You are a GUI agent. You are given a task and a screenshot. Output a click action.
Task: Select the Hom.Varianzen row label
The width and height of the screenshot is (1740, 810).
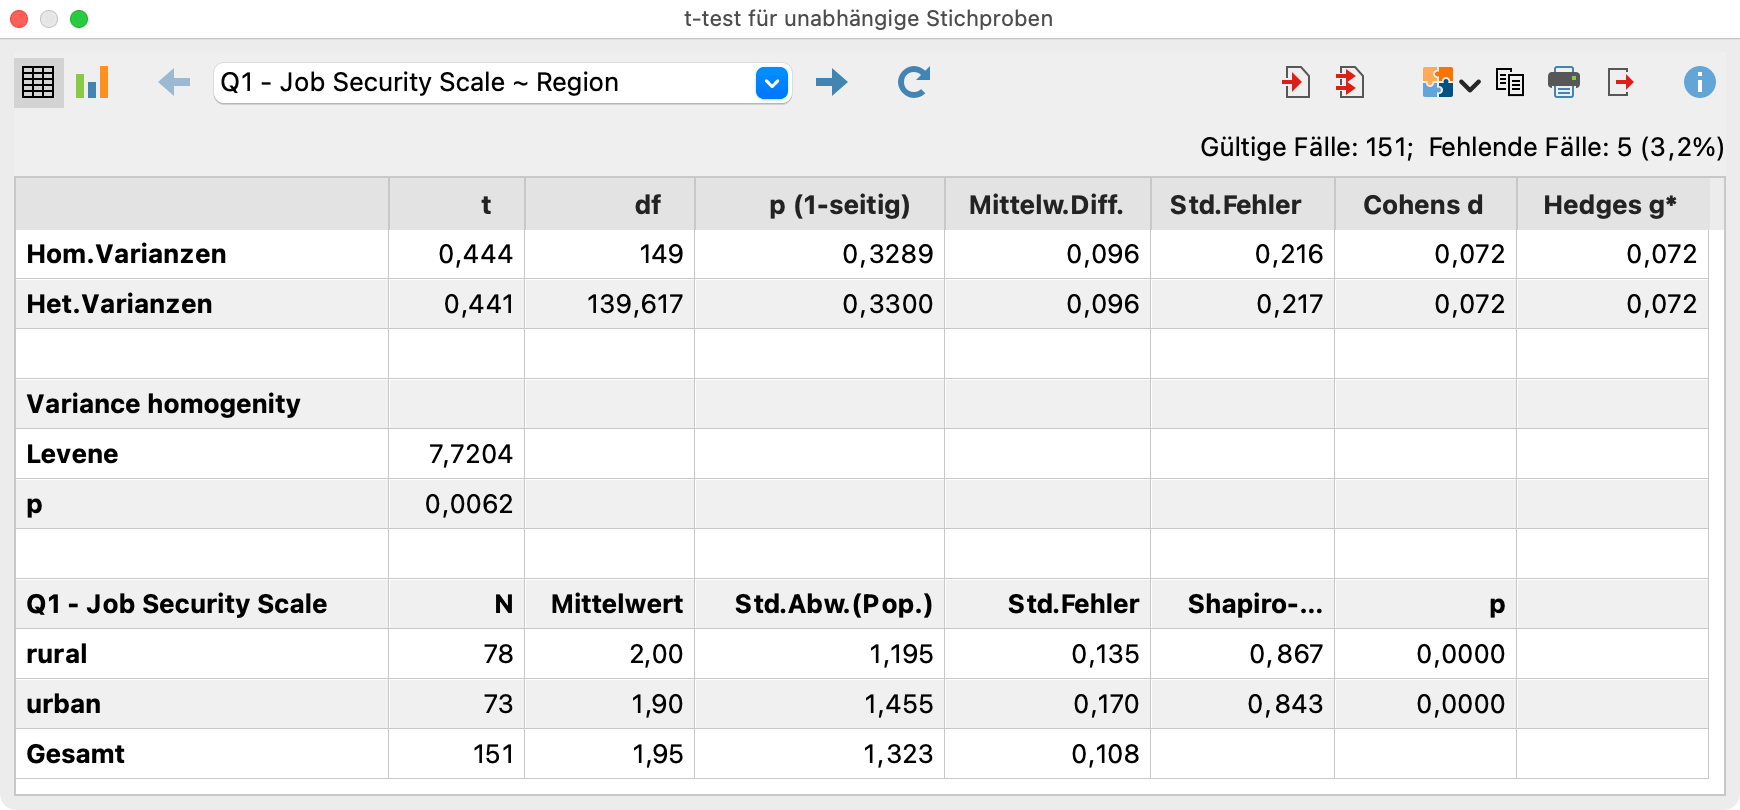tap(127, 254)
